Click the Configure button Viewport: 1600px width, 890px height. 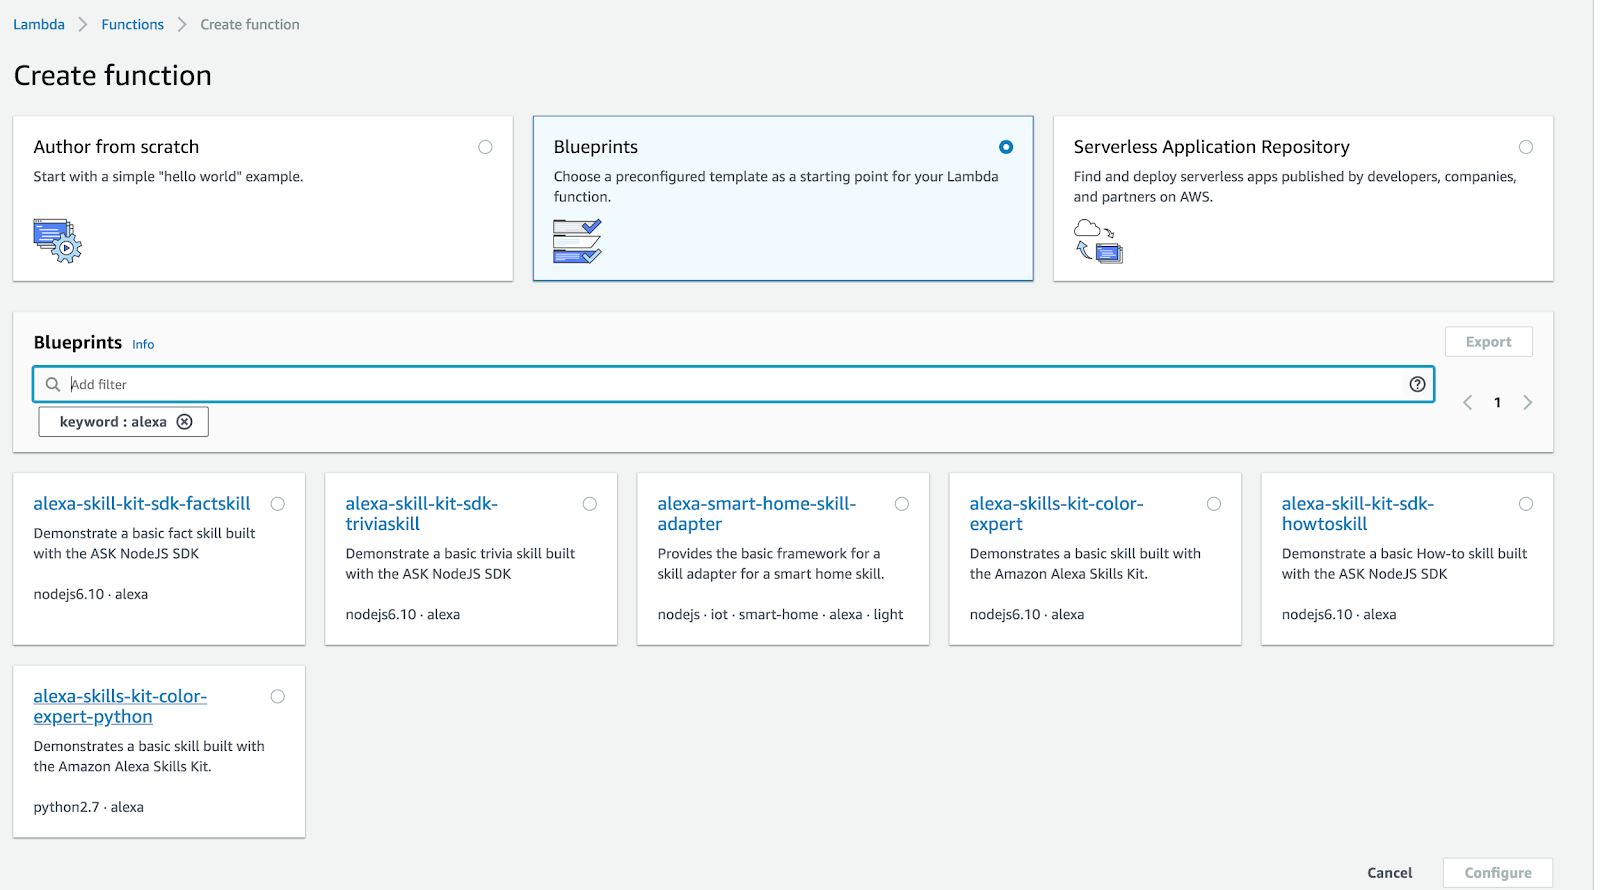click(1497, 873)
